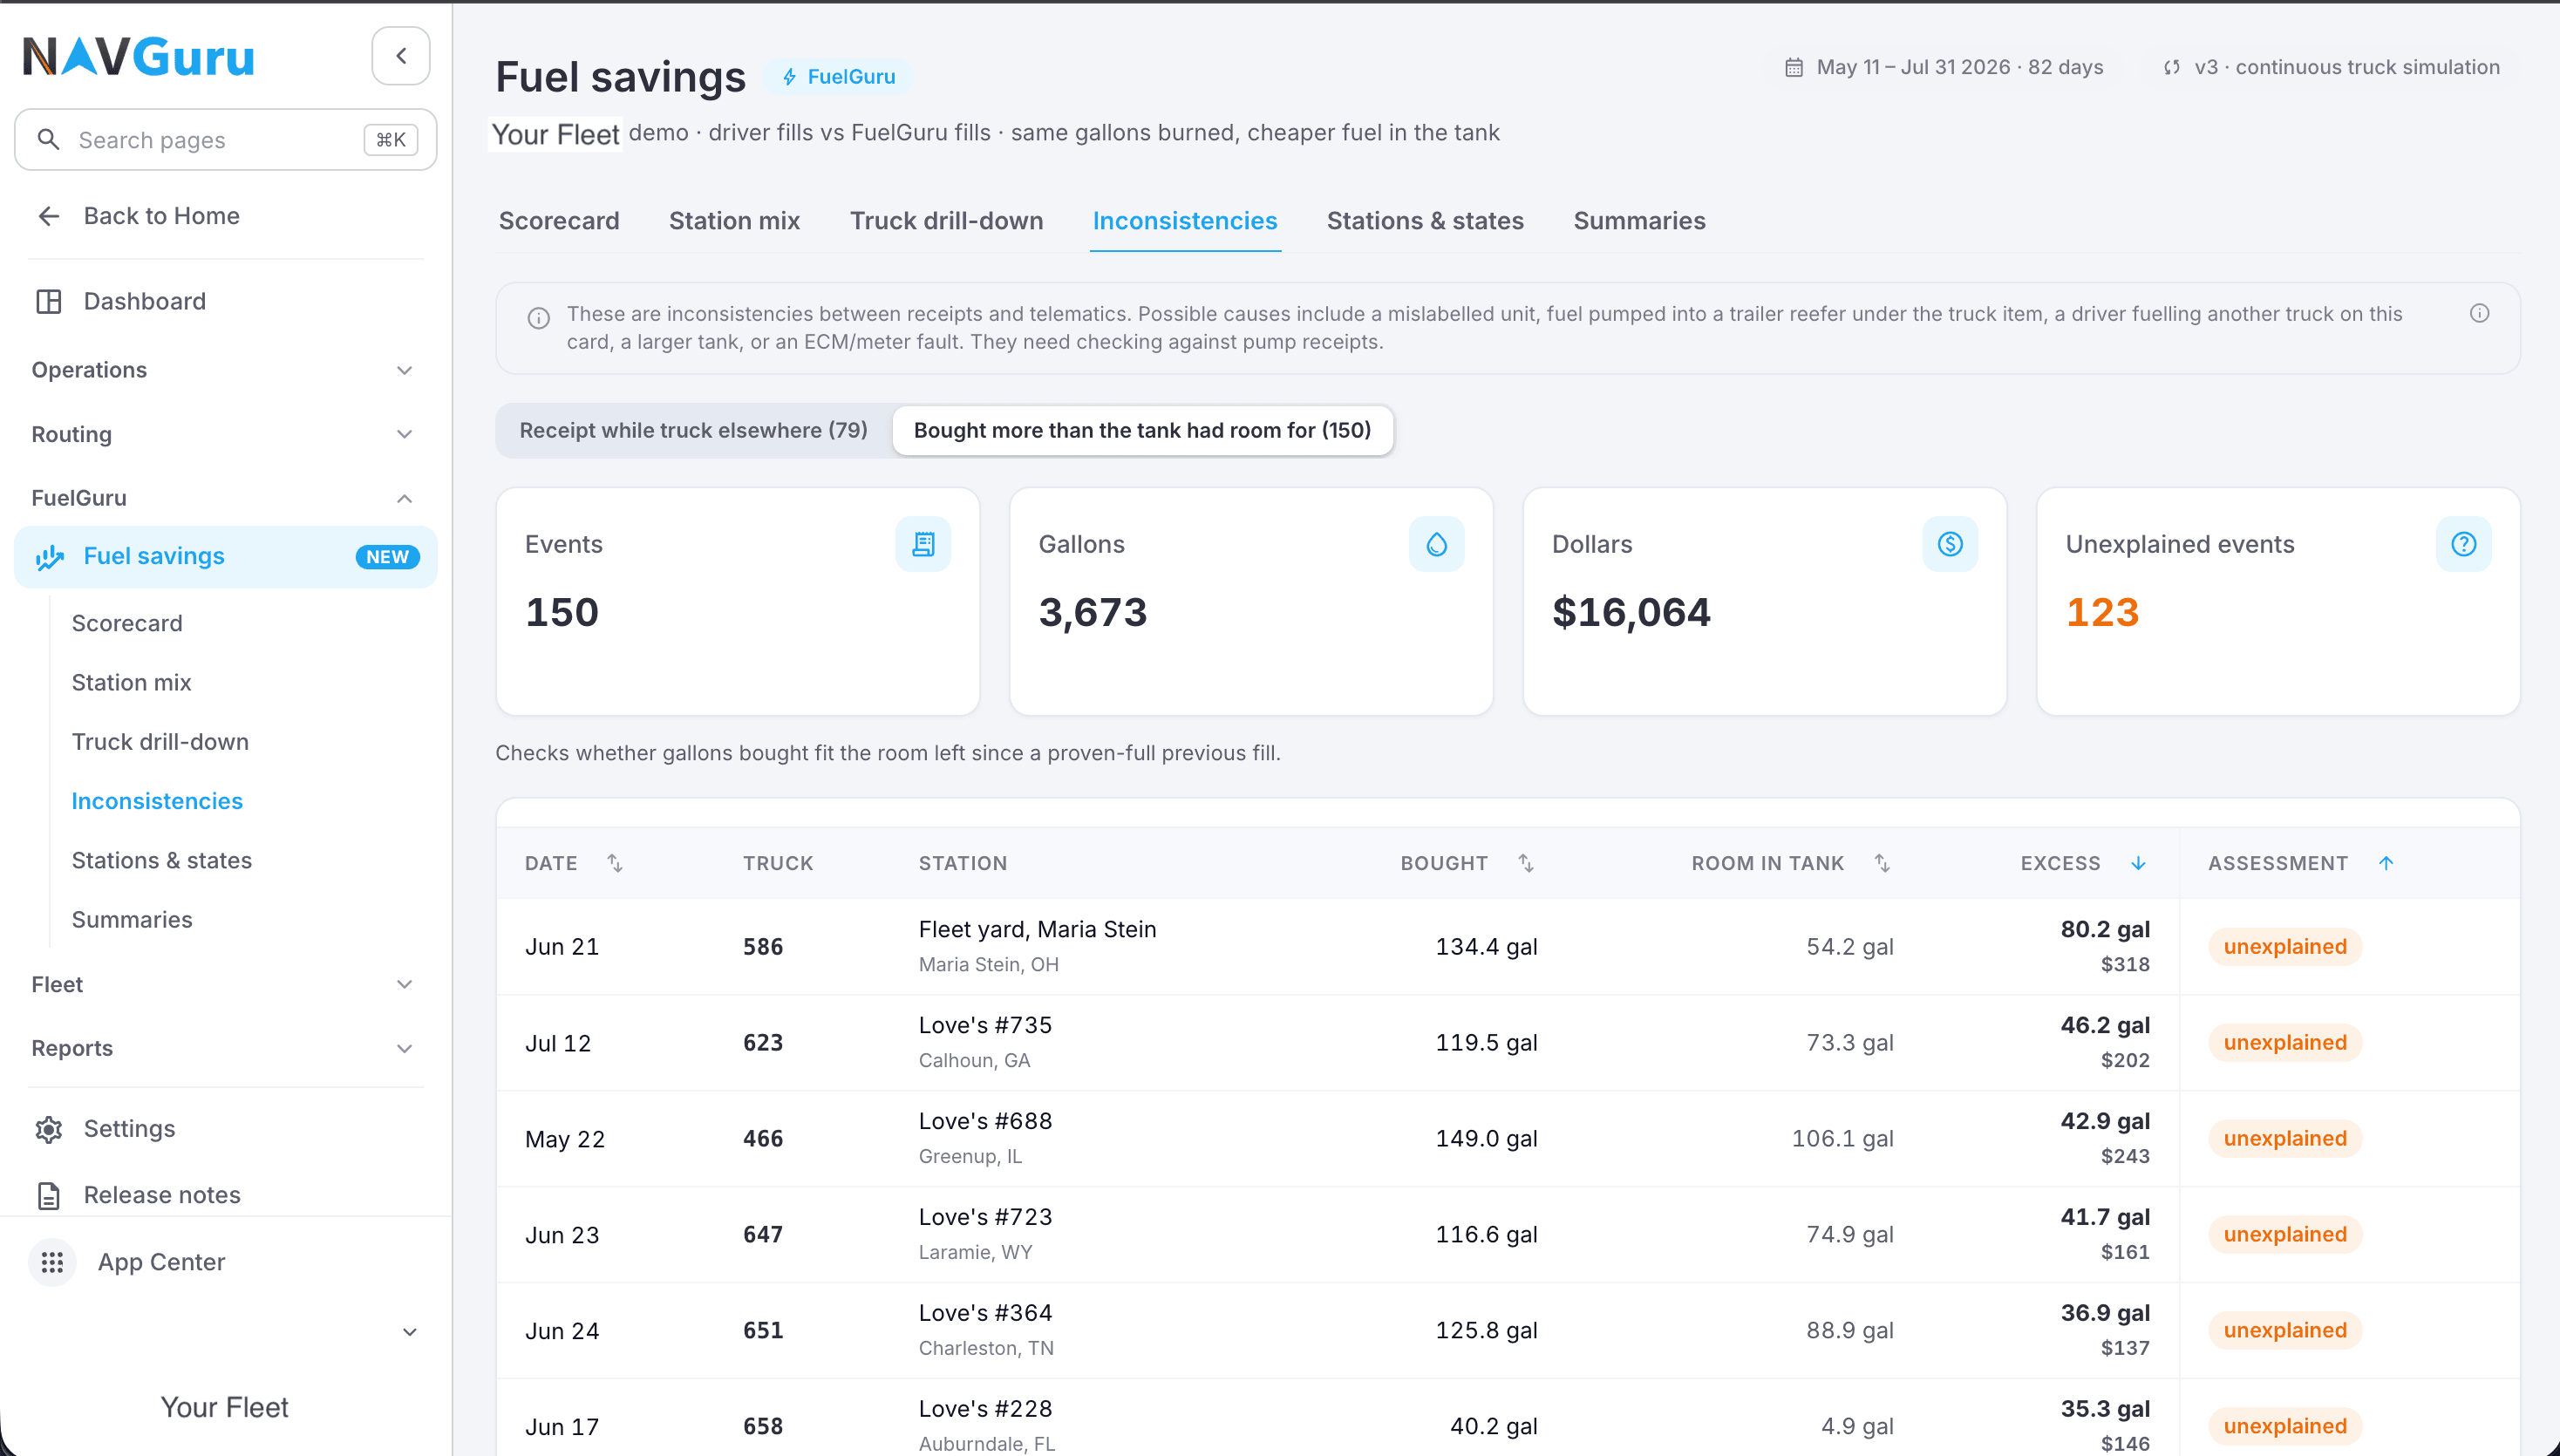Click the calendar icon beside date range
Screen dimensions: 2560x1456
[x=1794, y=67]
